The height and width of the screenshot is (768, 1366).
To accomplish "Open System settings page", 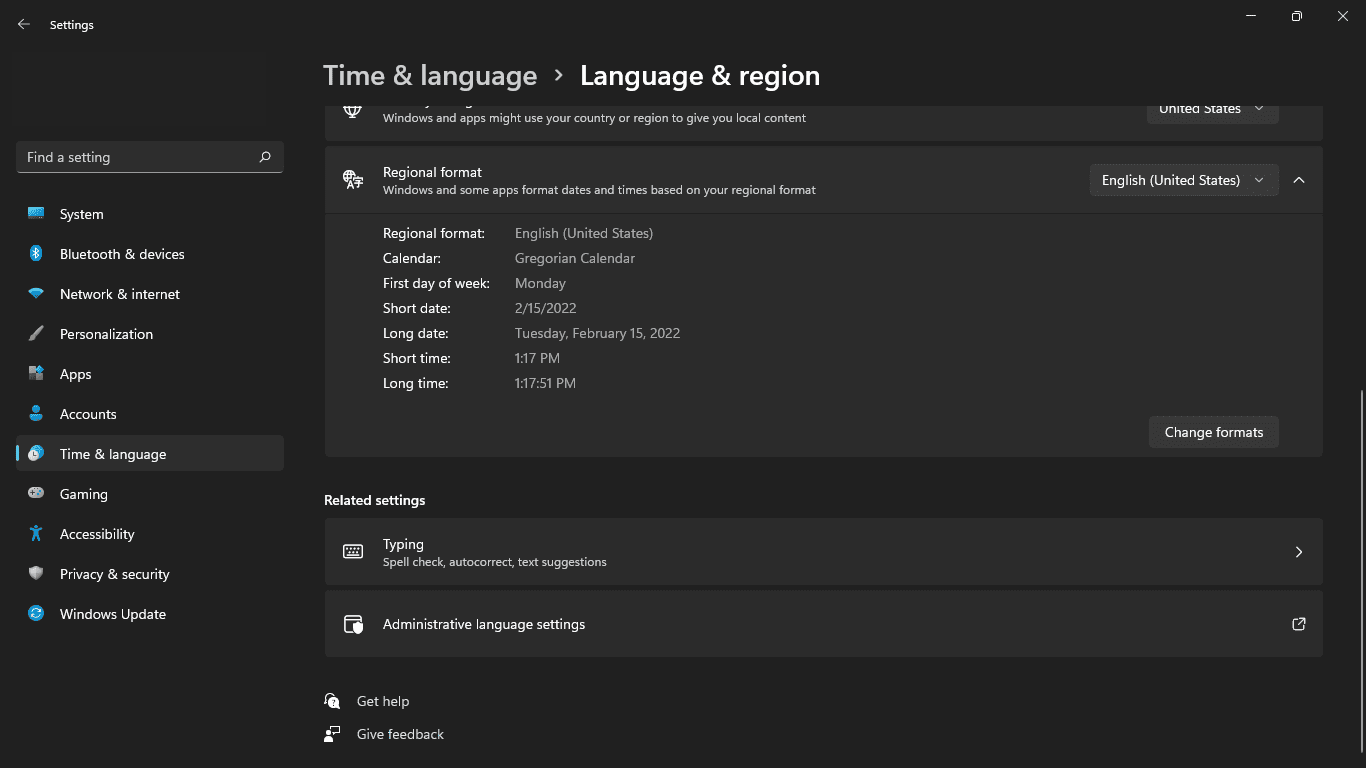I will pyautogui.click(x=150, y=214).
